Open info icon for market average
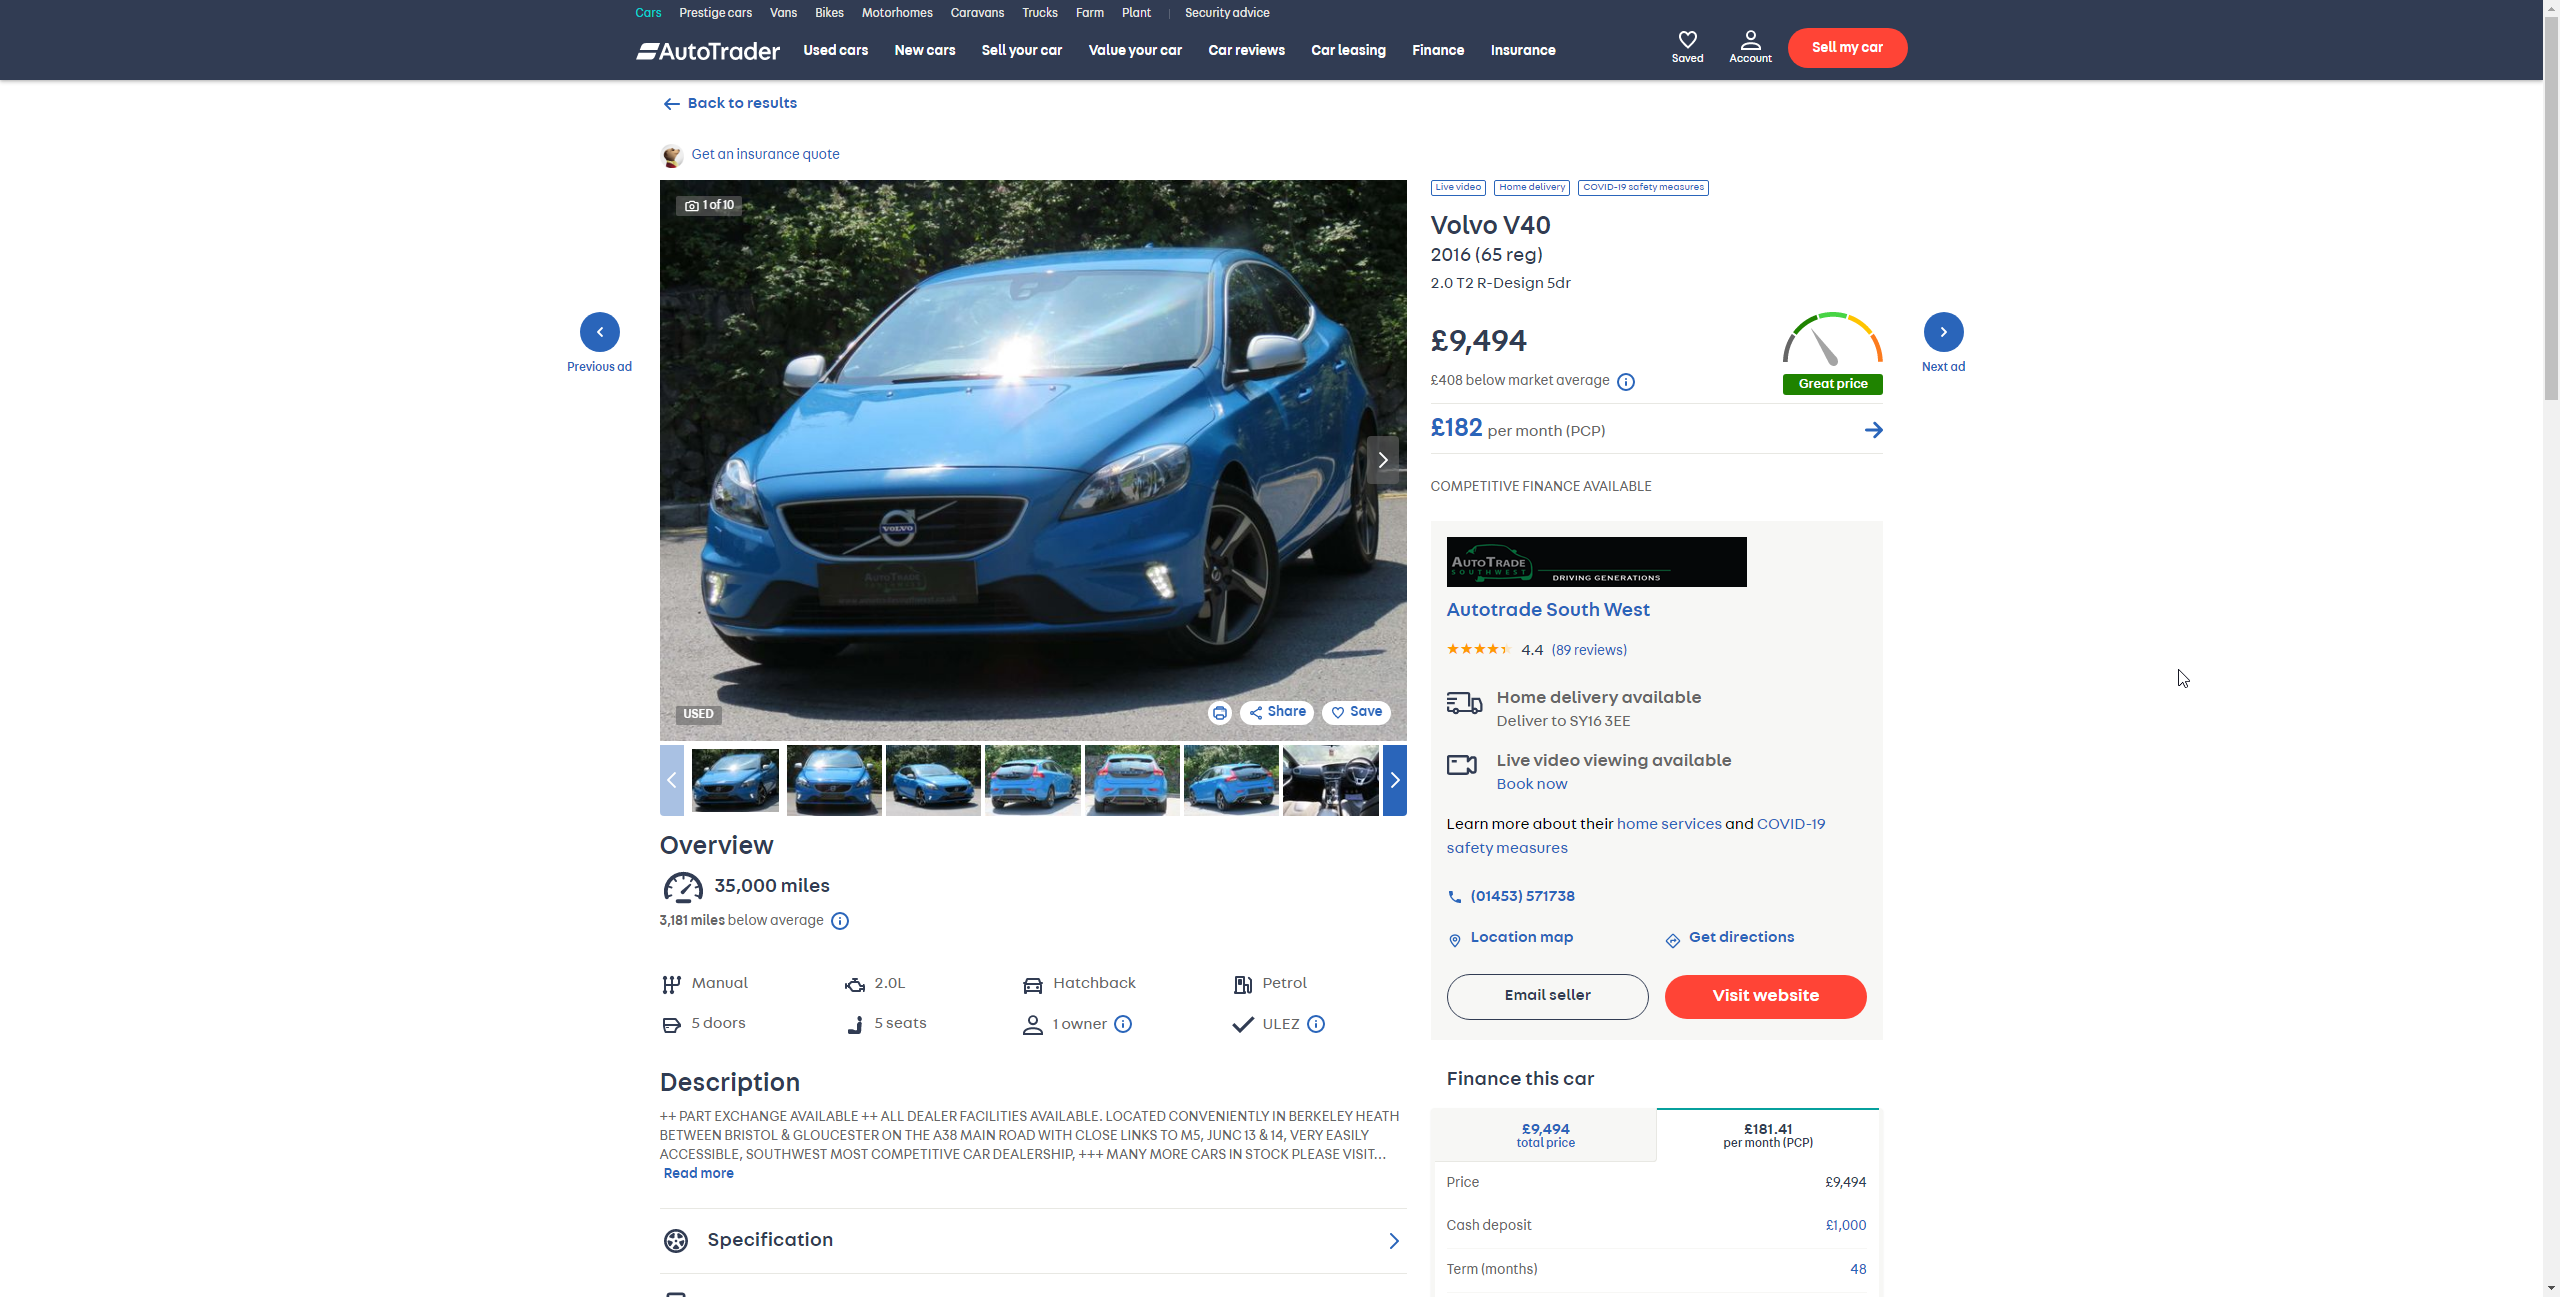The image size is (2560, 1297). click(x=1626, y=382)
